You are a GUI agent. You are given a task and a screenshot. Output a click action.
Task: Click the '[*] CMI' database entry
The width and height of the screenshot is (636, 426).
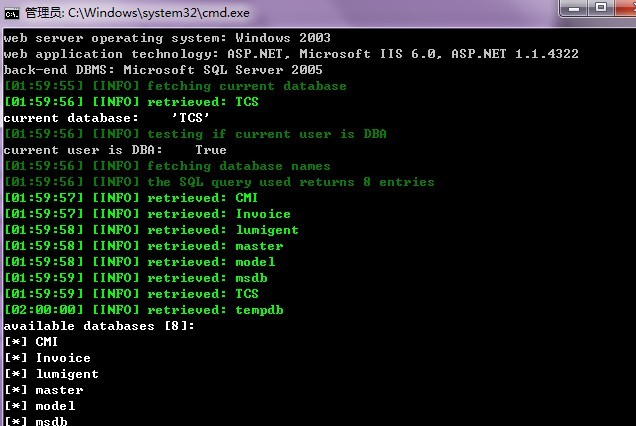[x=31, y=342]
